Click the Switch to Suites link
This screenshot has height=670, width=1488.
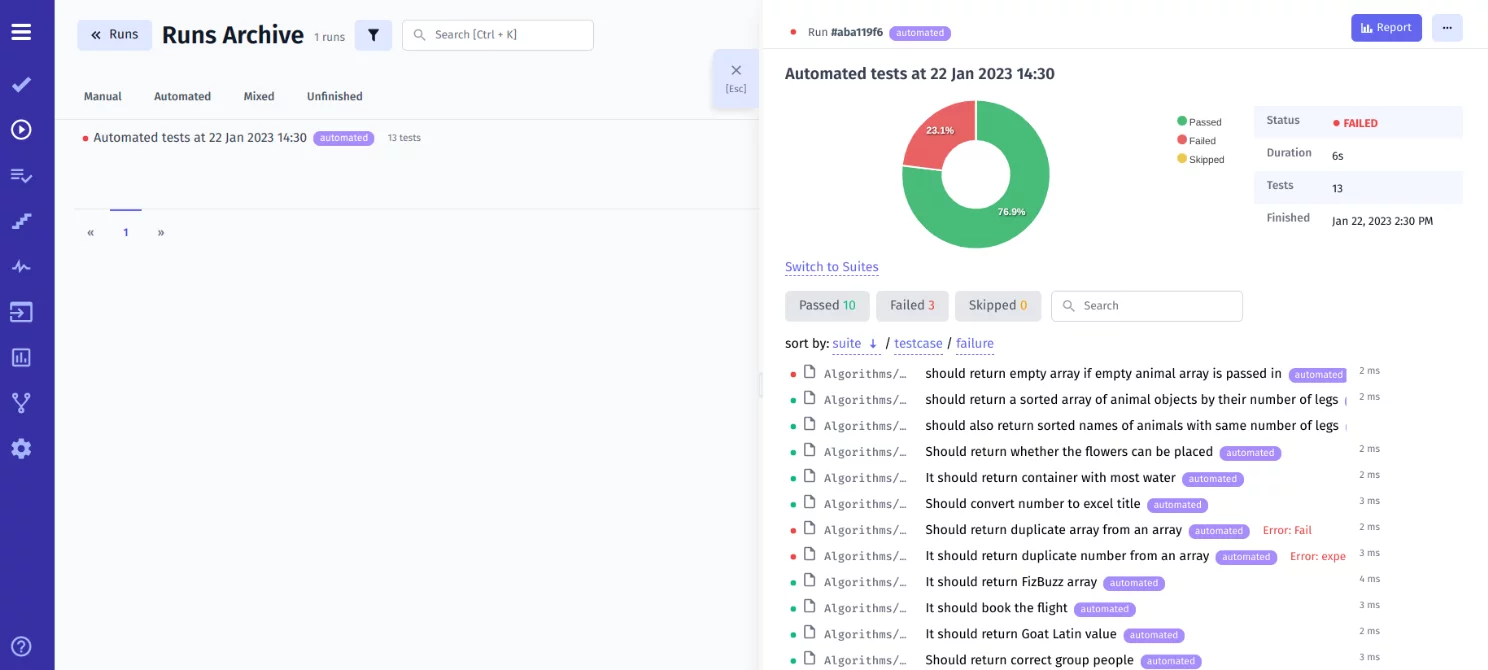(x=831, y=266)
